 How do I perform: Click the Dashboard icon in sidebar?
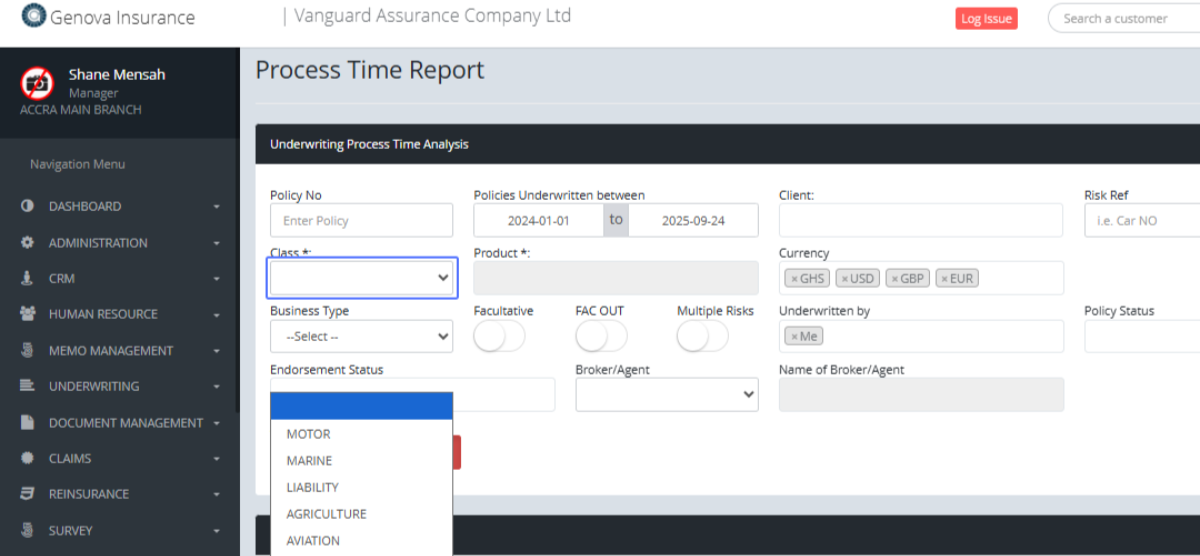coord(27,206)
